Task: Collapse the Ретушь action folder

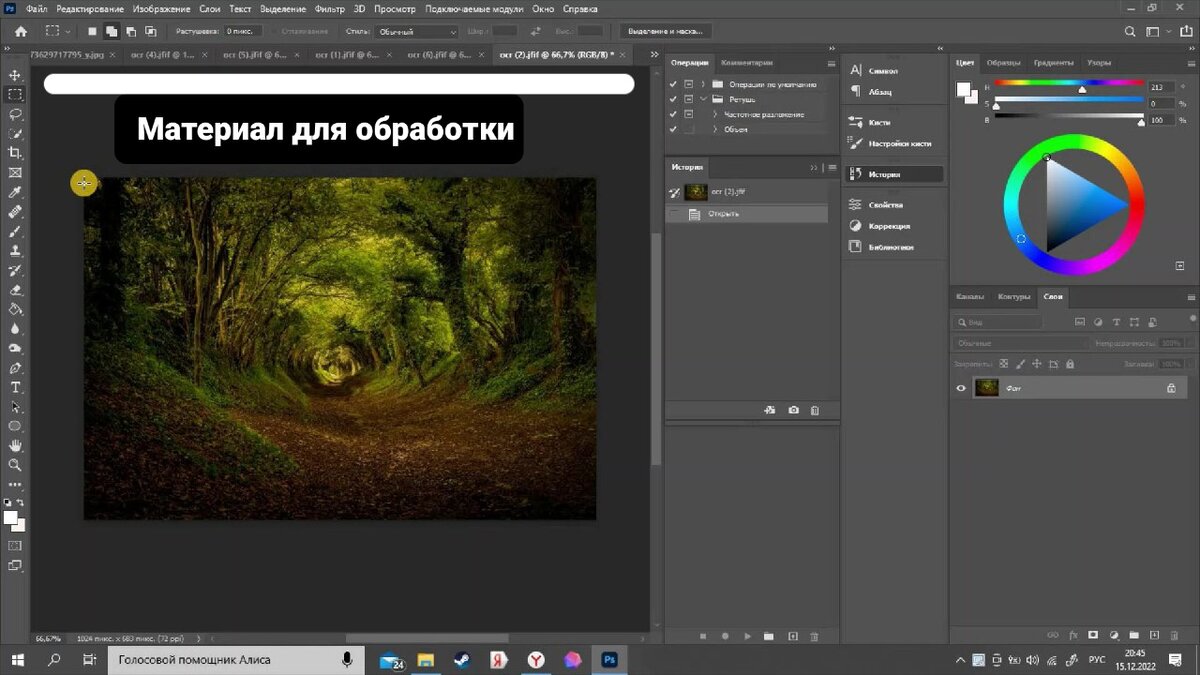Action: [703, 99]
